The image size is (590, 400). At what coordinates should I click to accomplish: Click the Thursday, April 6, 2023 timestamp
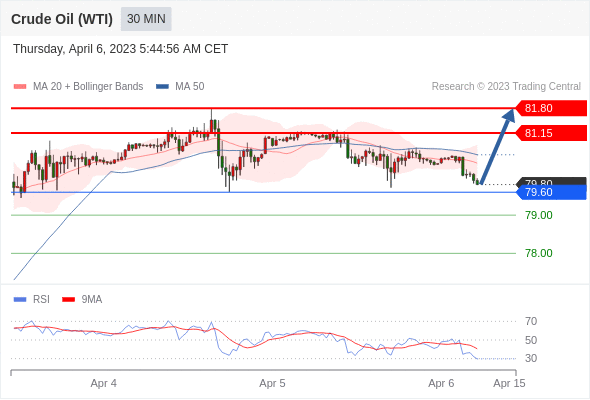[120, 49]
